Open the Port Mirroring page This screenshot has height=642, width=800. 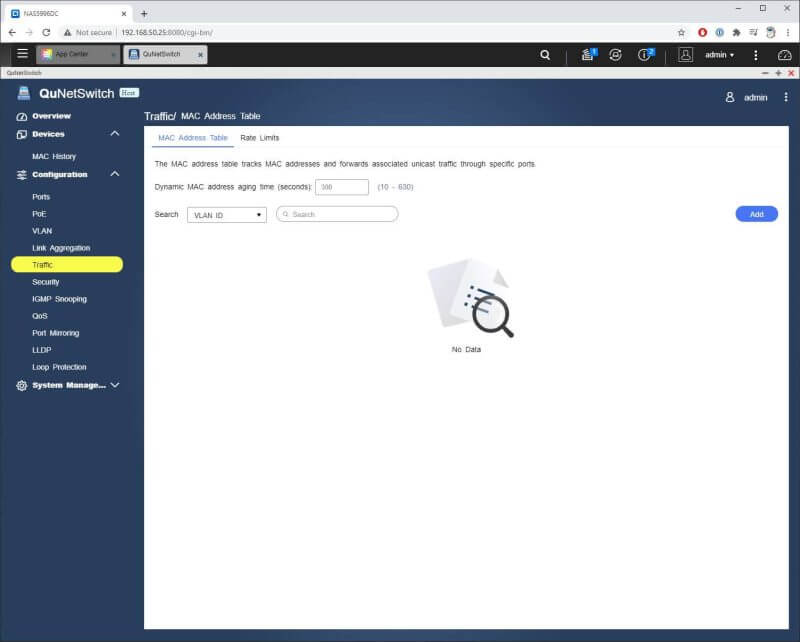(x=56, y=333)
